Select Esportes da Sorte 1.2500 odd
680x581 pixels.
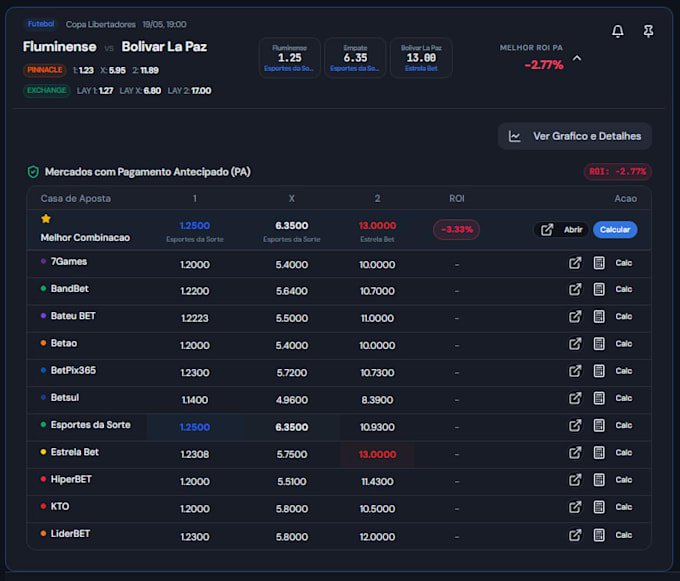tap(195, 427)
